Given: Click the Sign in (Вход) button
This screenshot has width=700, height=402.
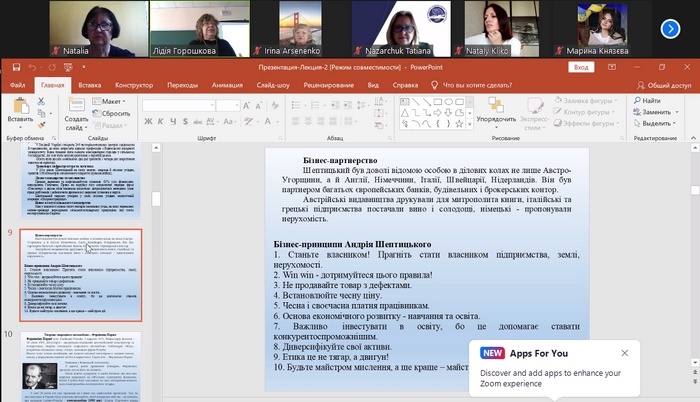Looking at the screenshot, I should [x=580, y=67].
